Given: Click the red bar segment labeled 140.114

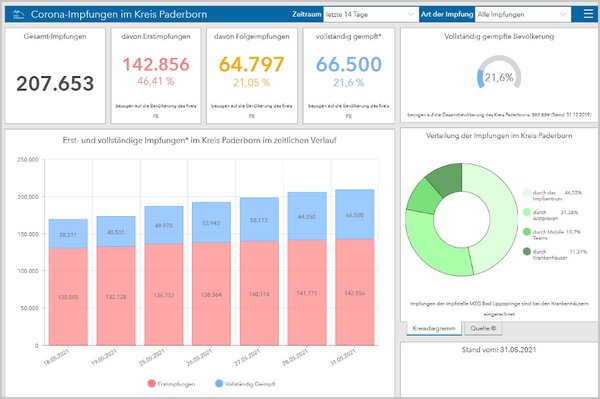Looking at the screenshot, I should point(259,293).
